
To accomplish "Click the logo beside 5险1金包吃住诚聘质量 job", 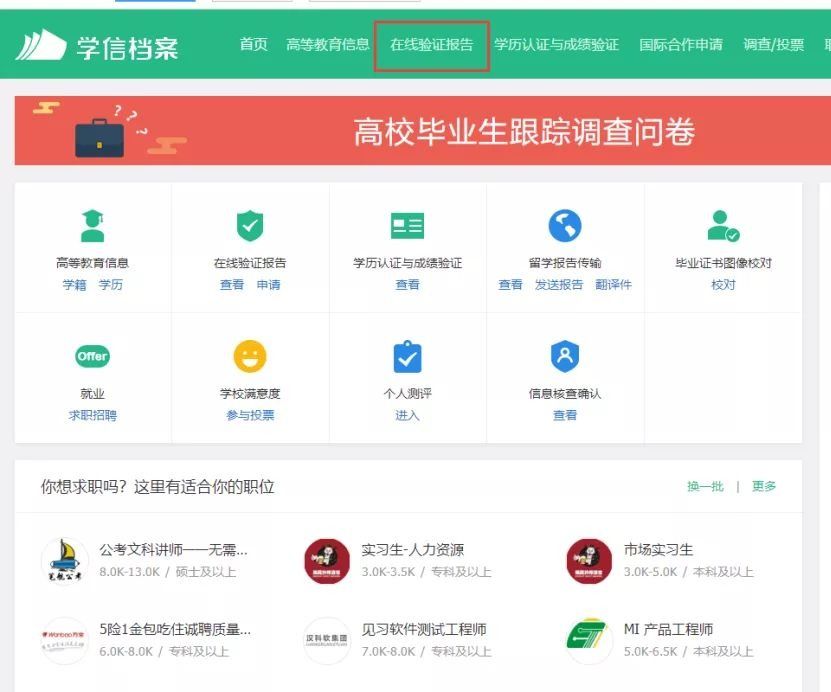I will [x=64, y=641].
